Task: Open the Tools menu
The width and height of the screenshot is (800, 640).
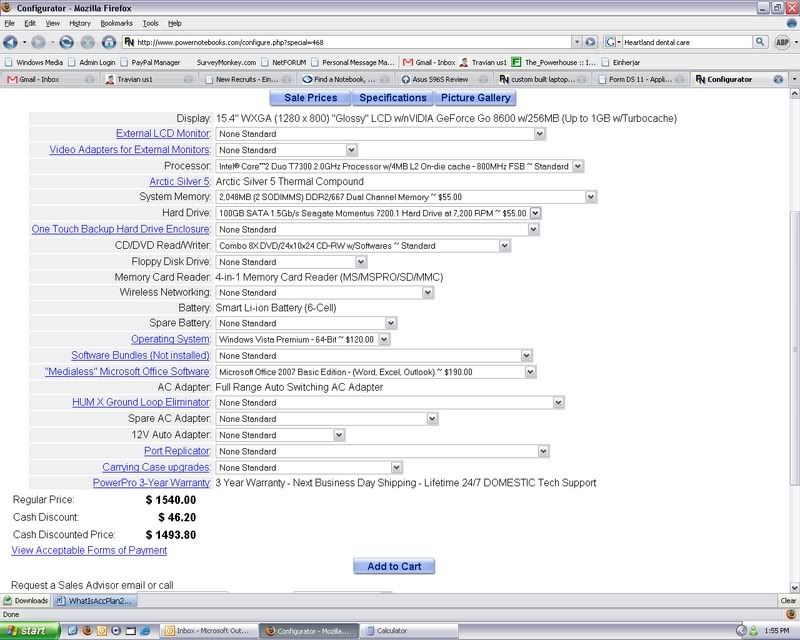Action: click(151, 23)
